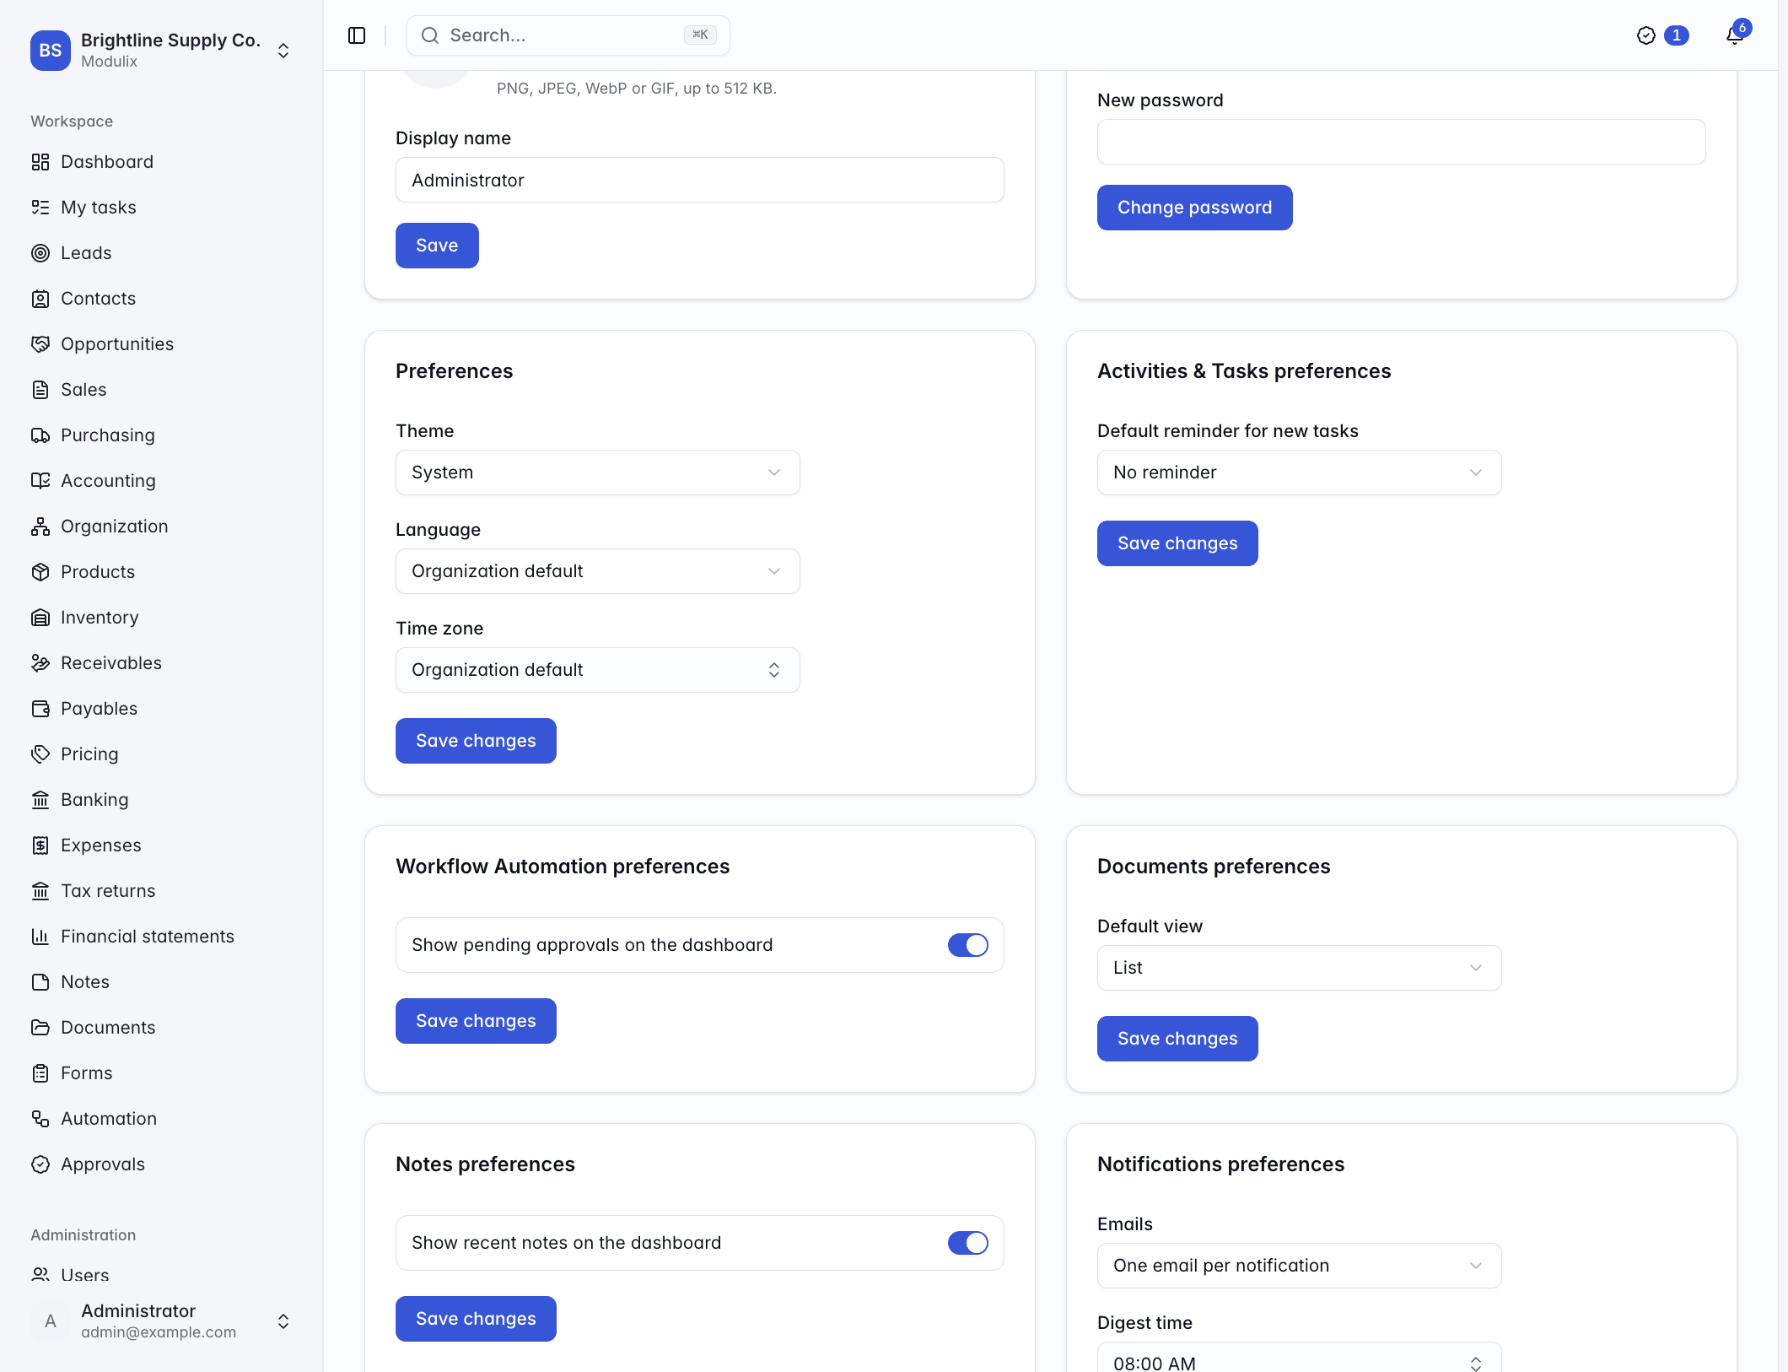The image size is (1788, 1372).
Task: Click the Receivables icon
Action: [x=40, y=662]
